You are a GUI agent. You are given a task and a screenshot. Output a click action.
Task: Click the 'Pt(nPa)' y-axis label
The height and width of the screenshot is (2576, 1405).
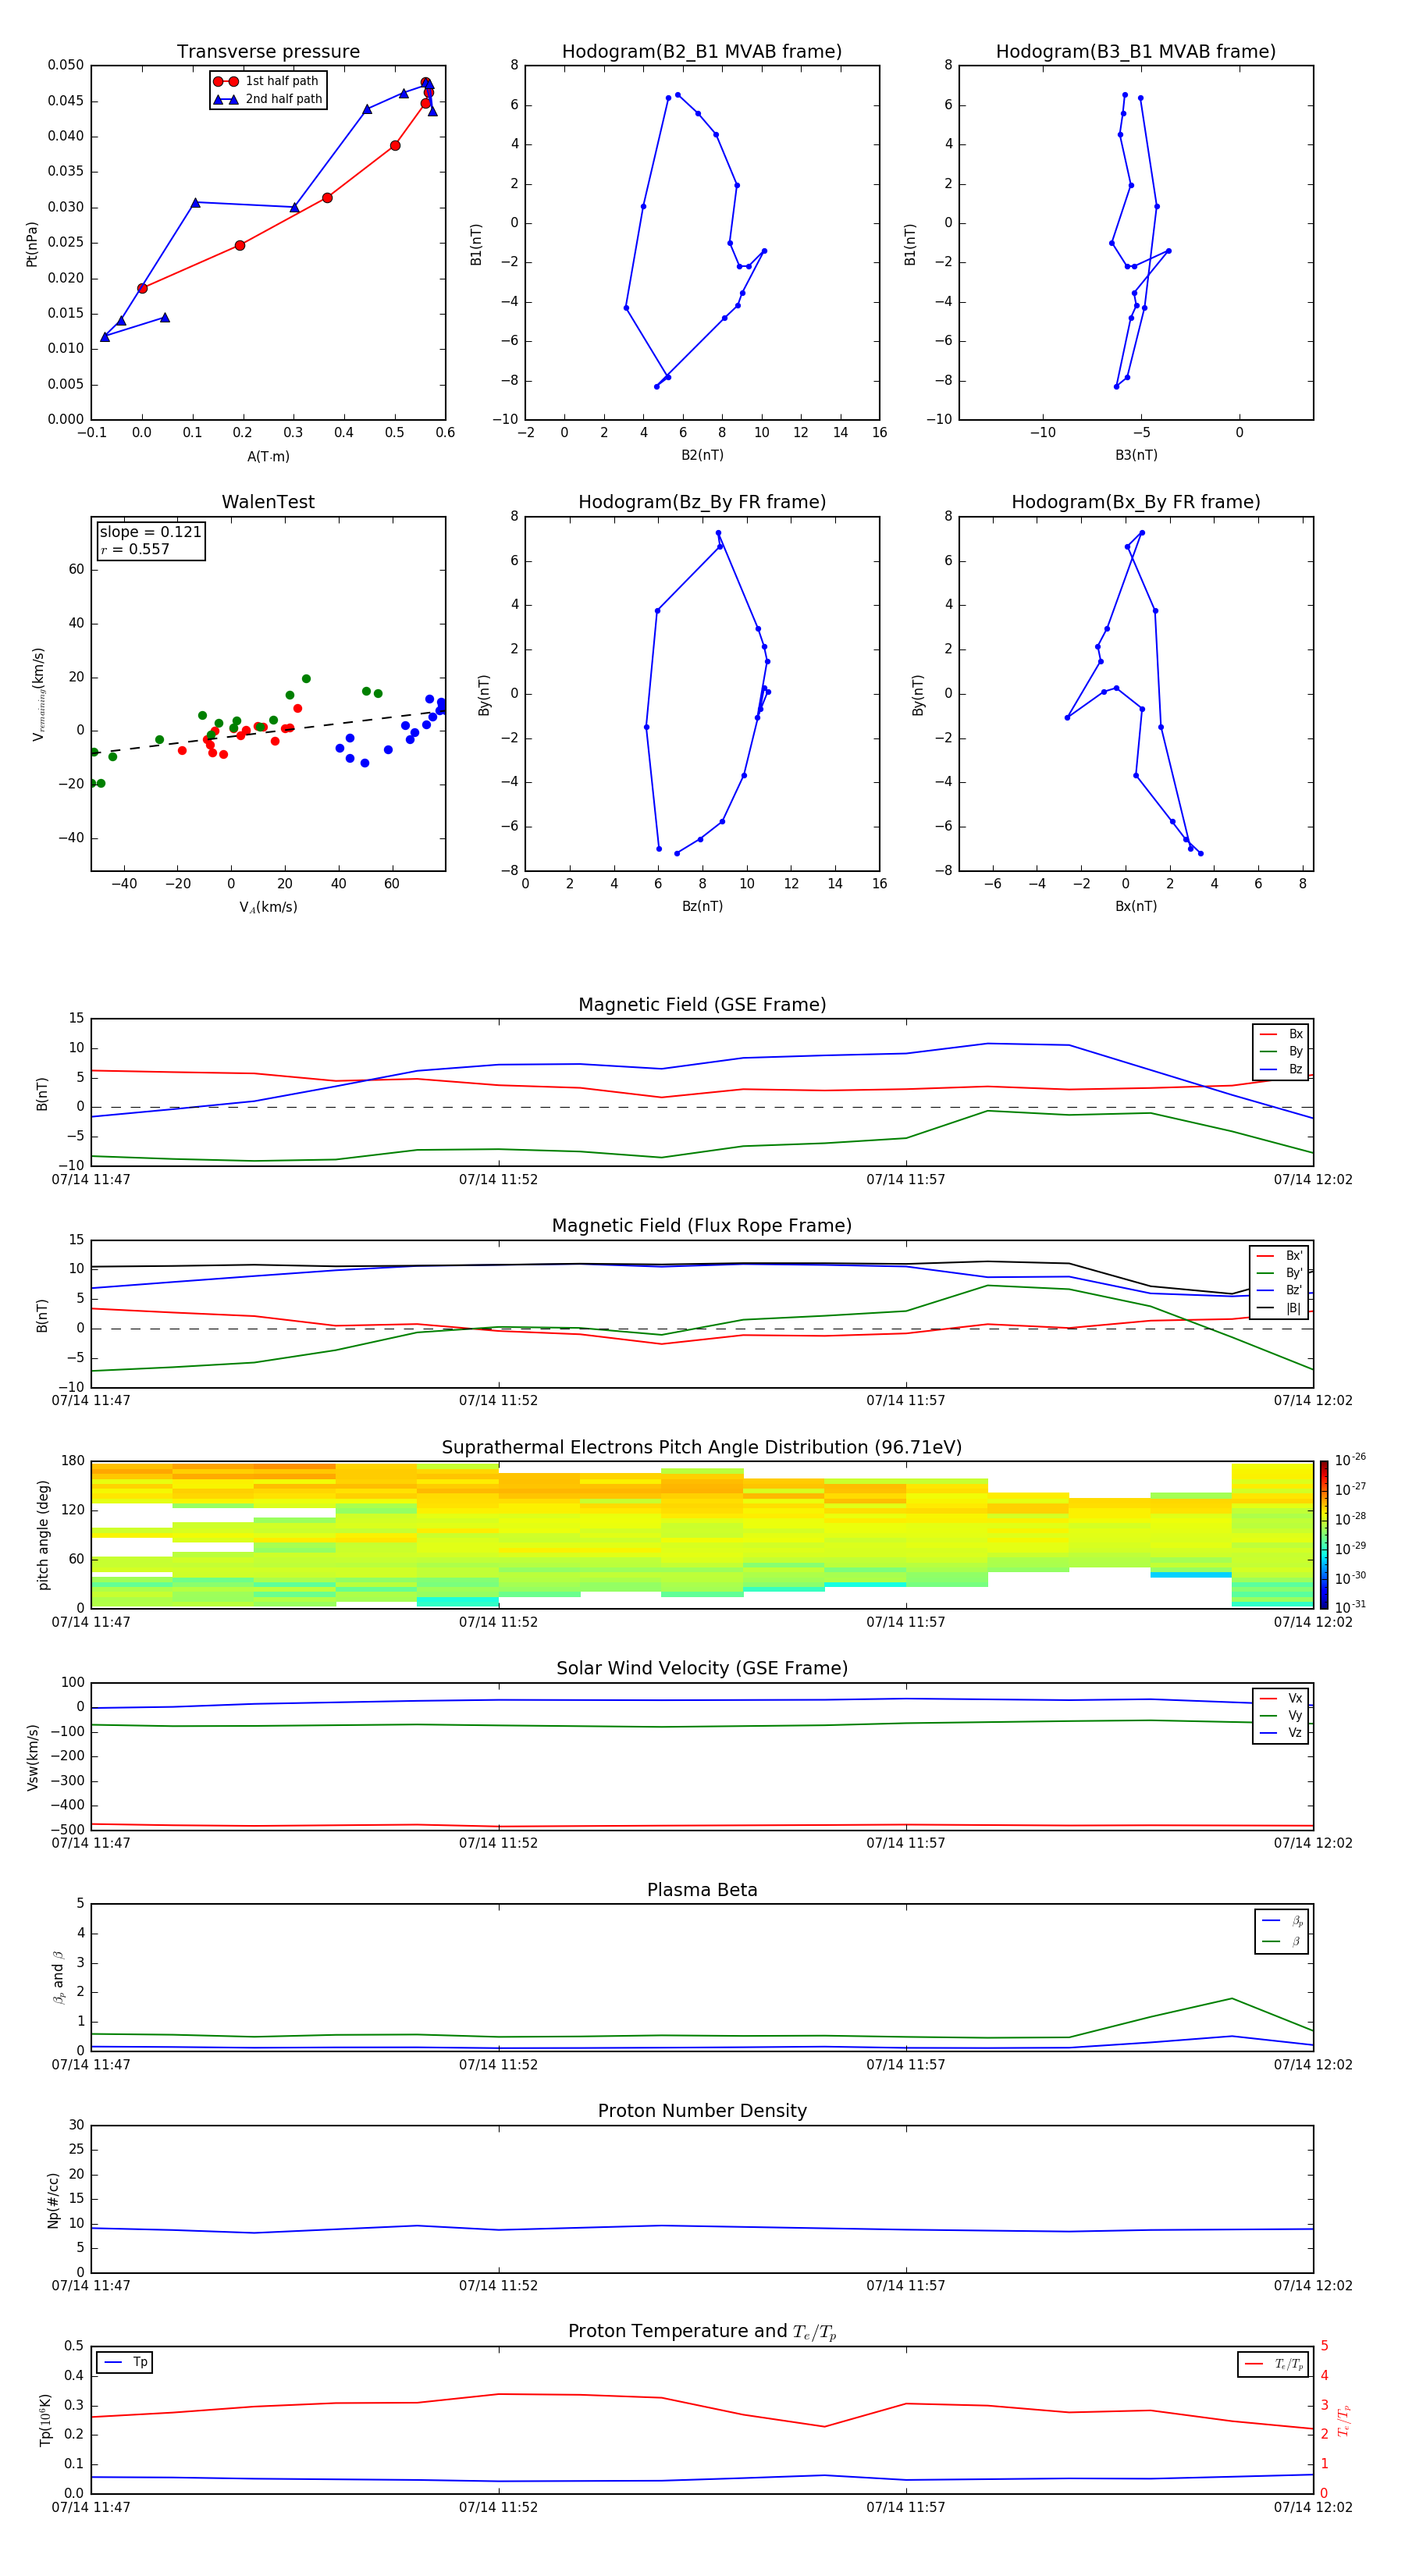32,244
